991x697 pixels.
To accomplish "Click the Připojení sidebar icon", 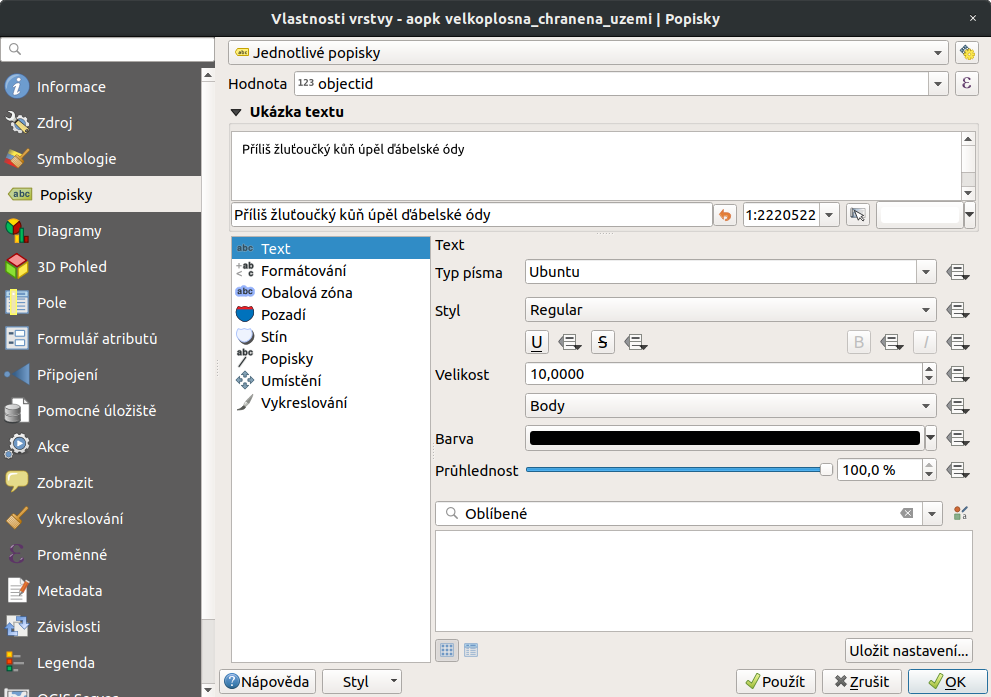I will click(x=17, y=375).
